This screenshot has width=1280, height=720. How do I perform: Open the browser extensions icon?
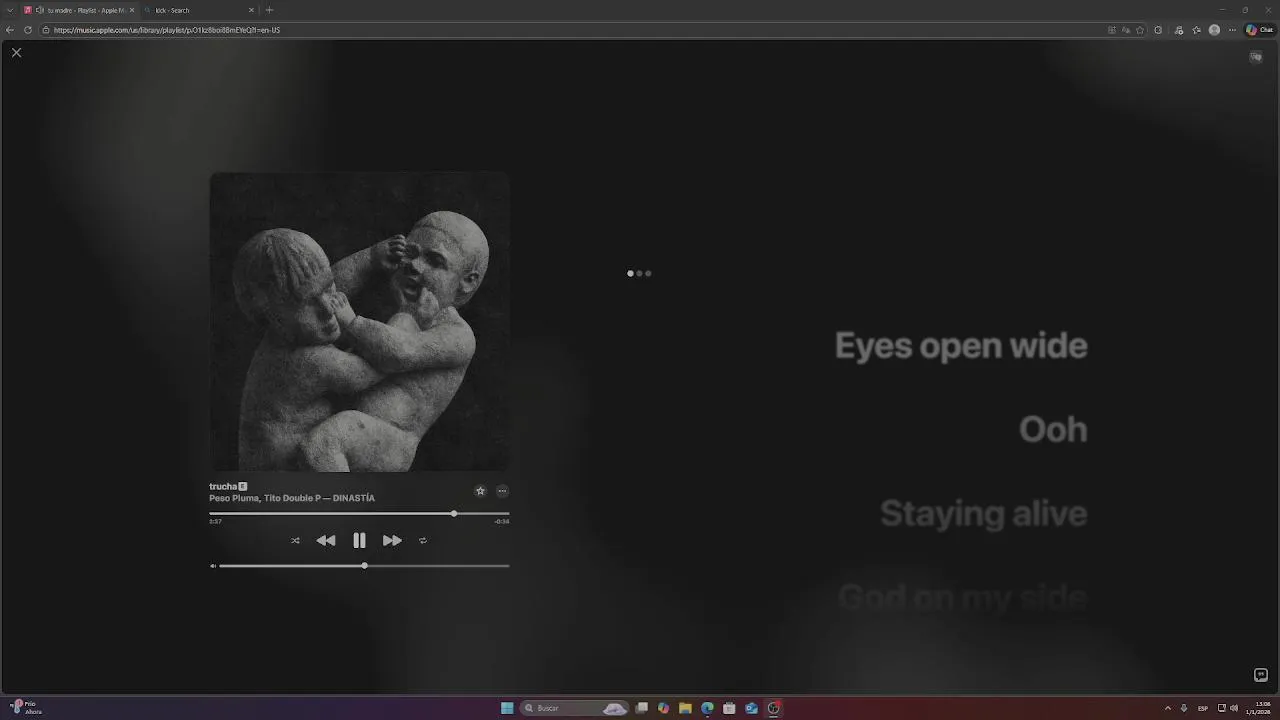[1158, 30]
